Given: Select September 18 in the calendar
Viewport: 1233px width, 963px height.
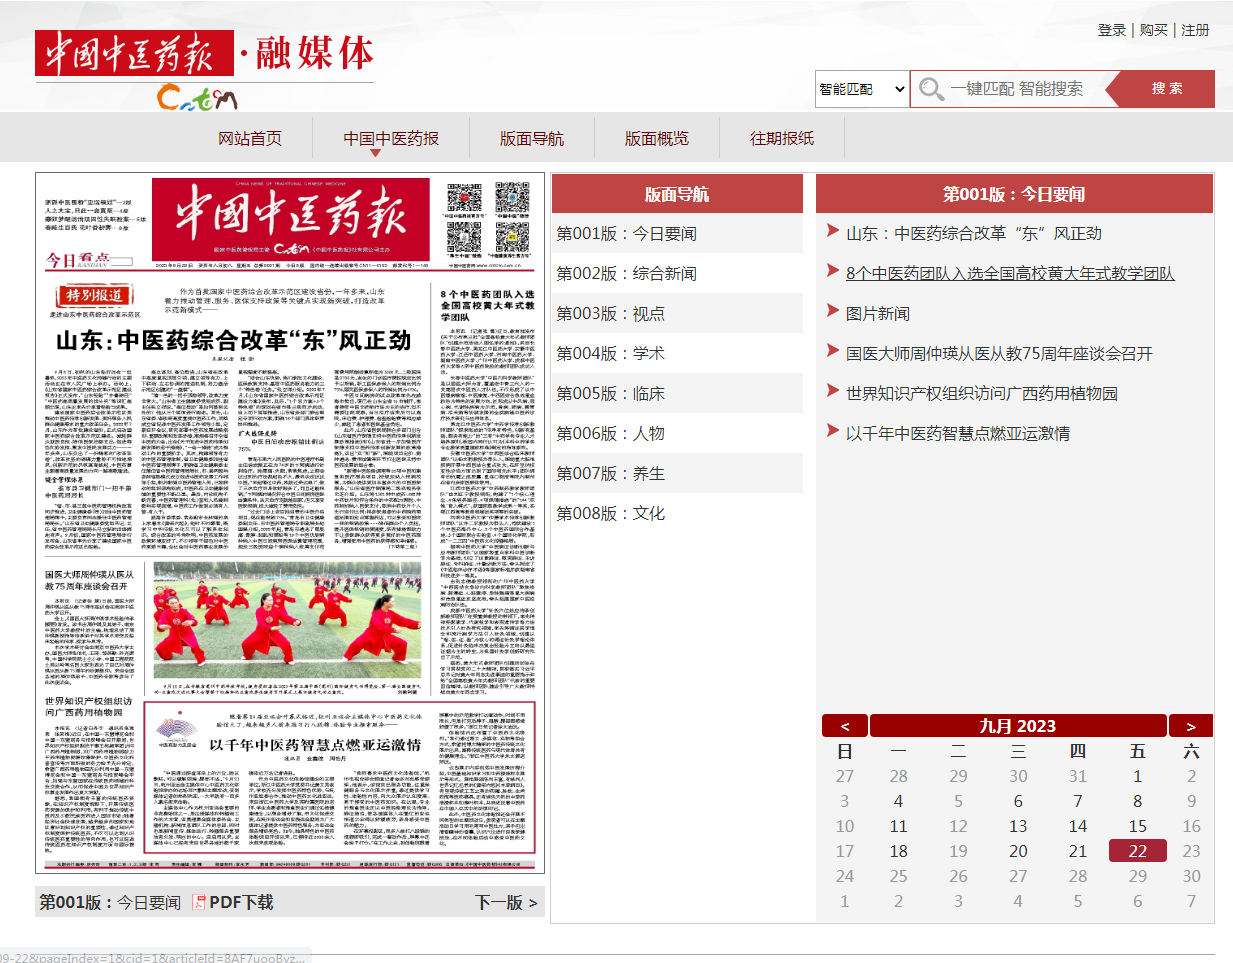Looking at the screenshot, I should point(899,851).
